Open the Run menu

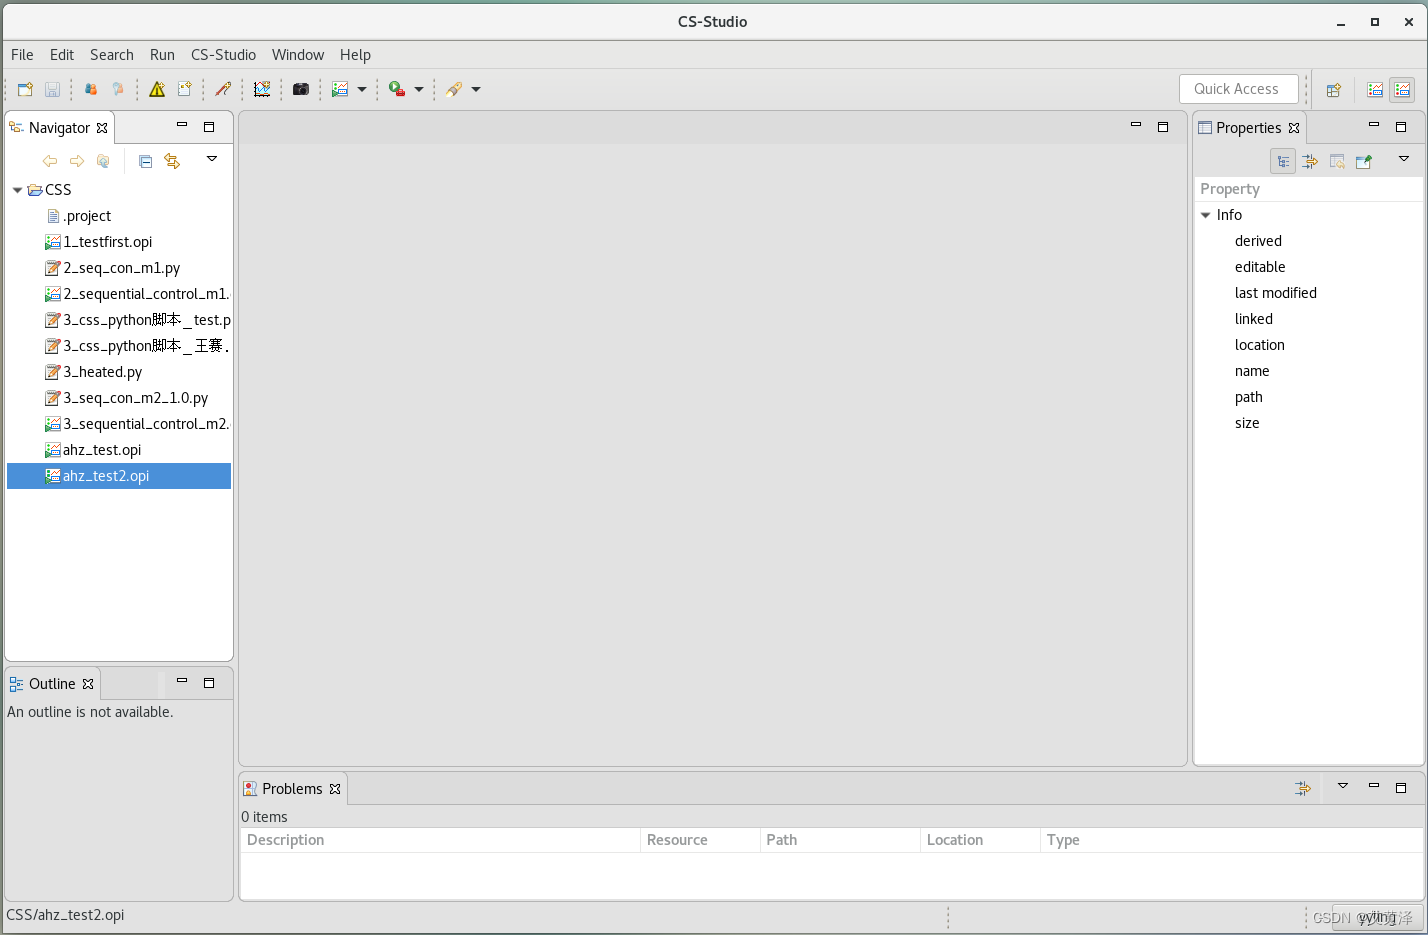pyautogui.click(x=162, y=55)
